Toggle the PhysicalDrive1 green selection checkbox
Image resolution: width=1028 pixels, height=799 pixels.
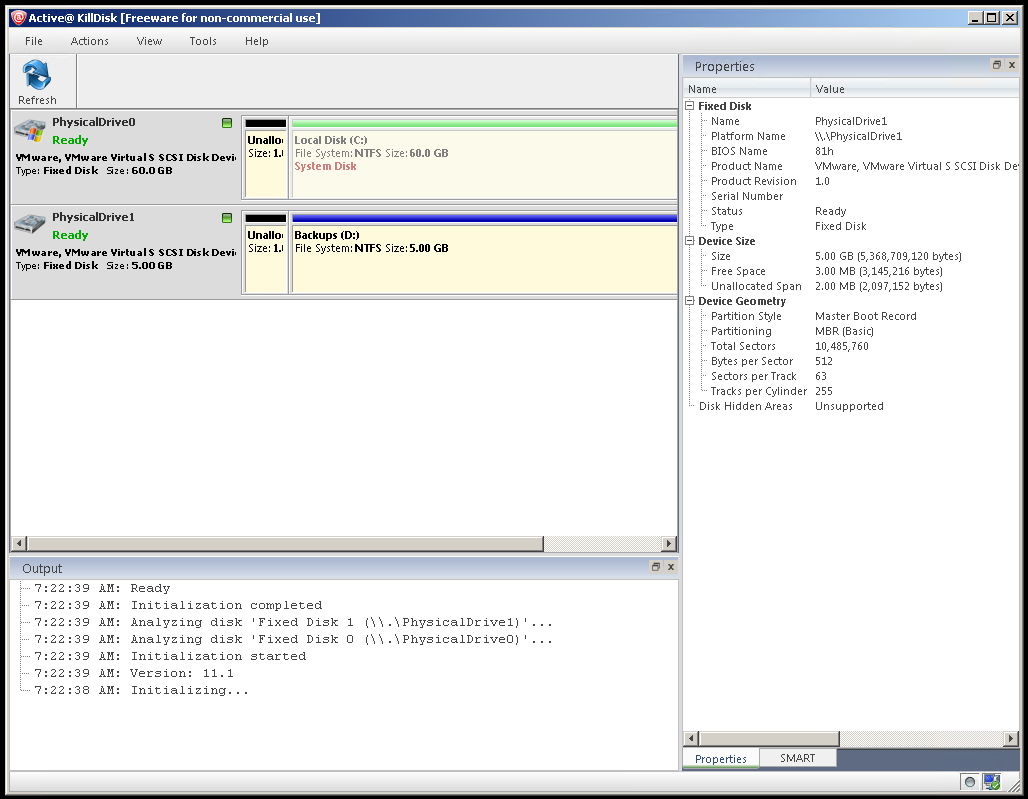click(227, 218)
